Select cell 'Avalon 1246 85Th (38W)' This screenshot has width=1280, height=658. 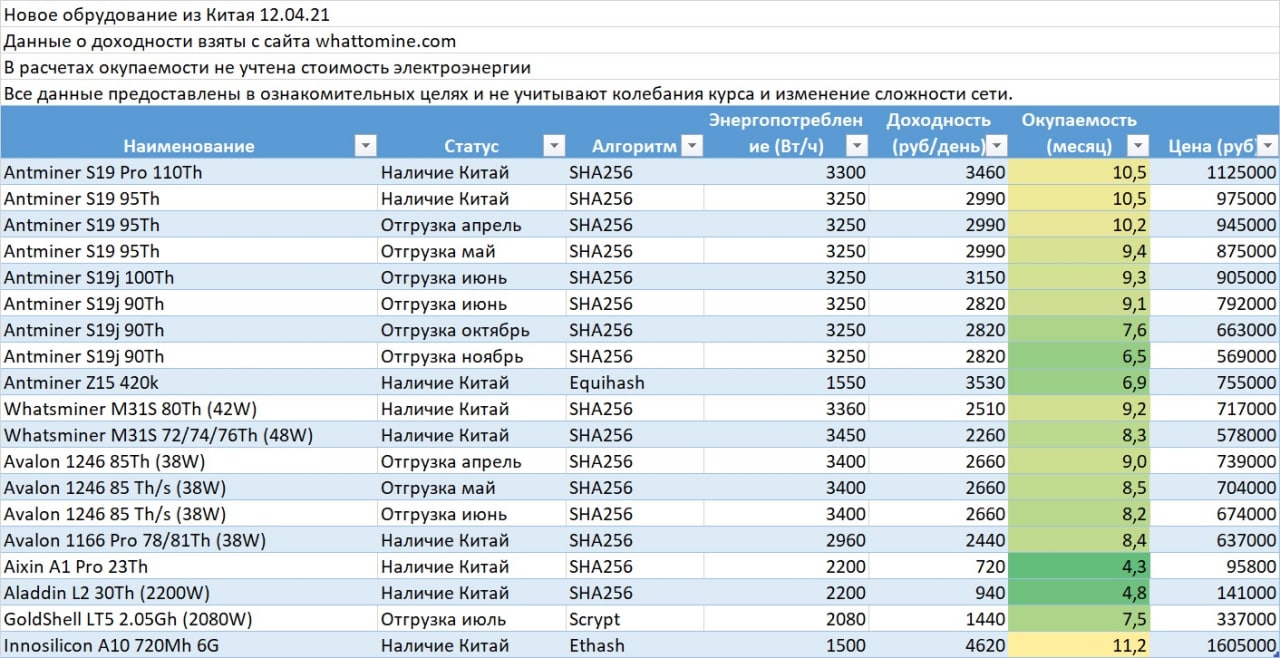point(189,462)
